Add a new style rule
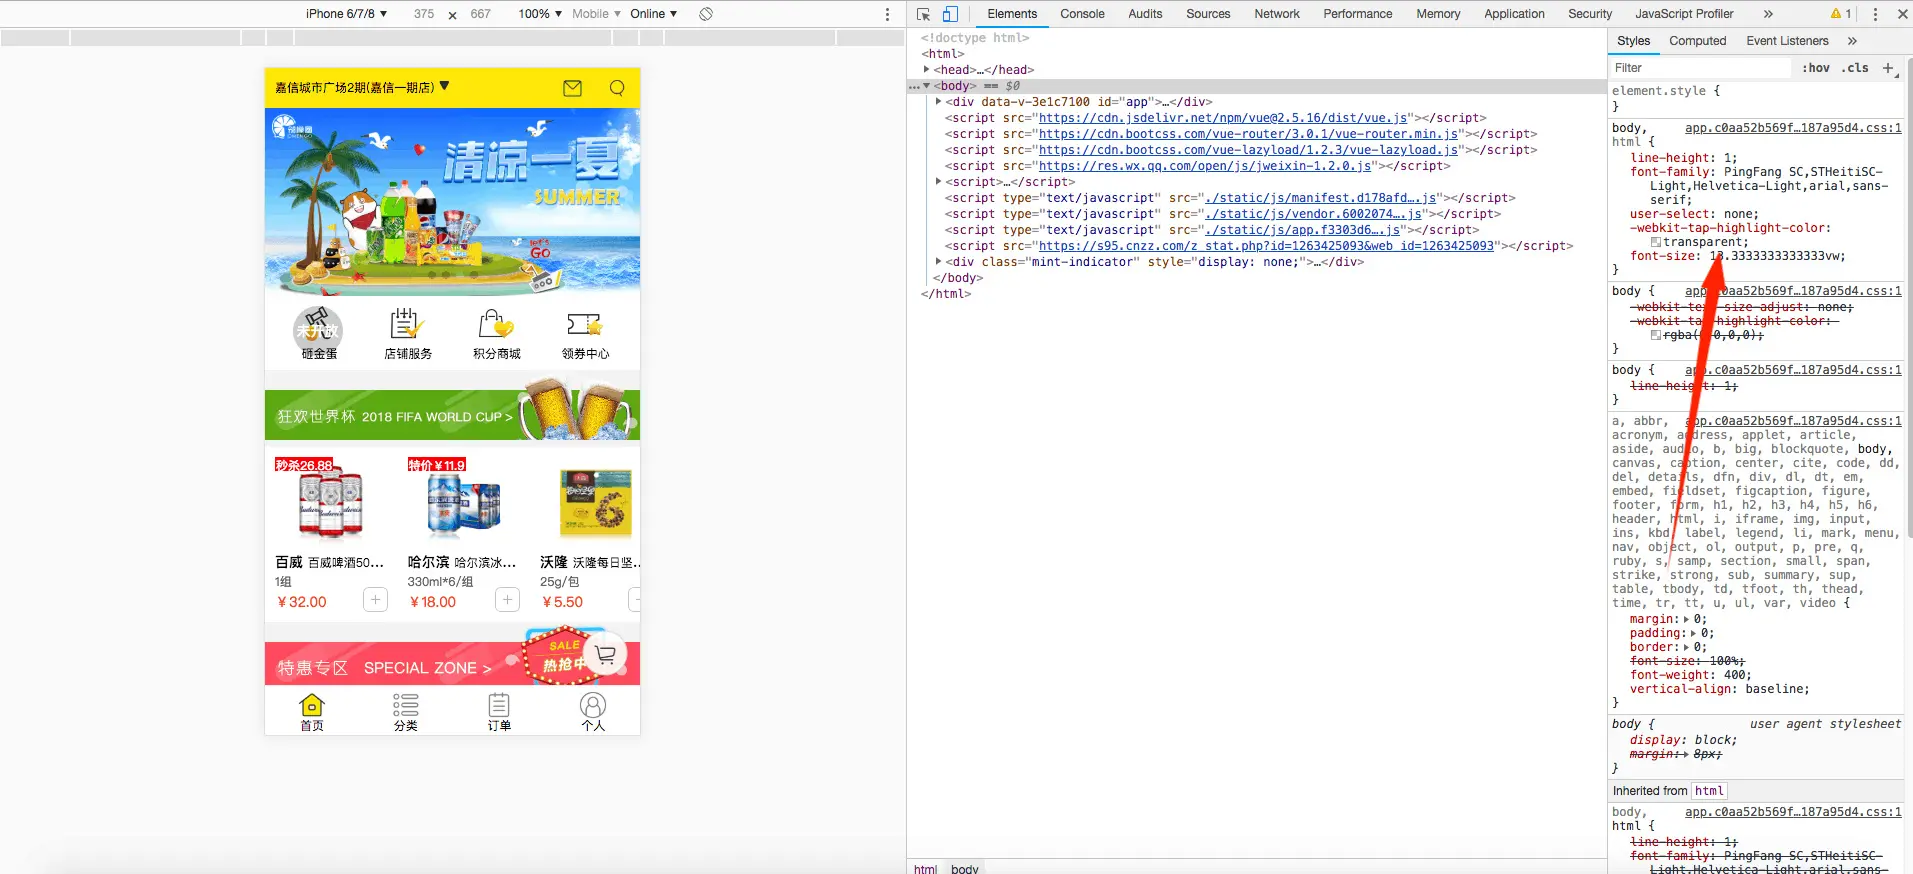 [x=1888, y=68]
